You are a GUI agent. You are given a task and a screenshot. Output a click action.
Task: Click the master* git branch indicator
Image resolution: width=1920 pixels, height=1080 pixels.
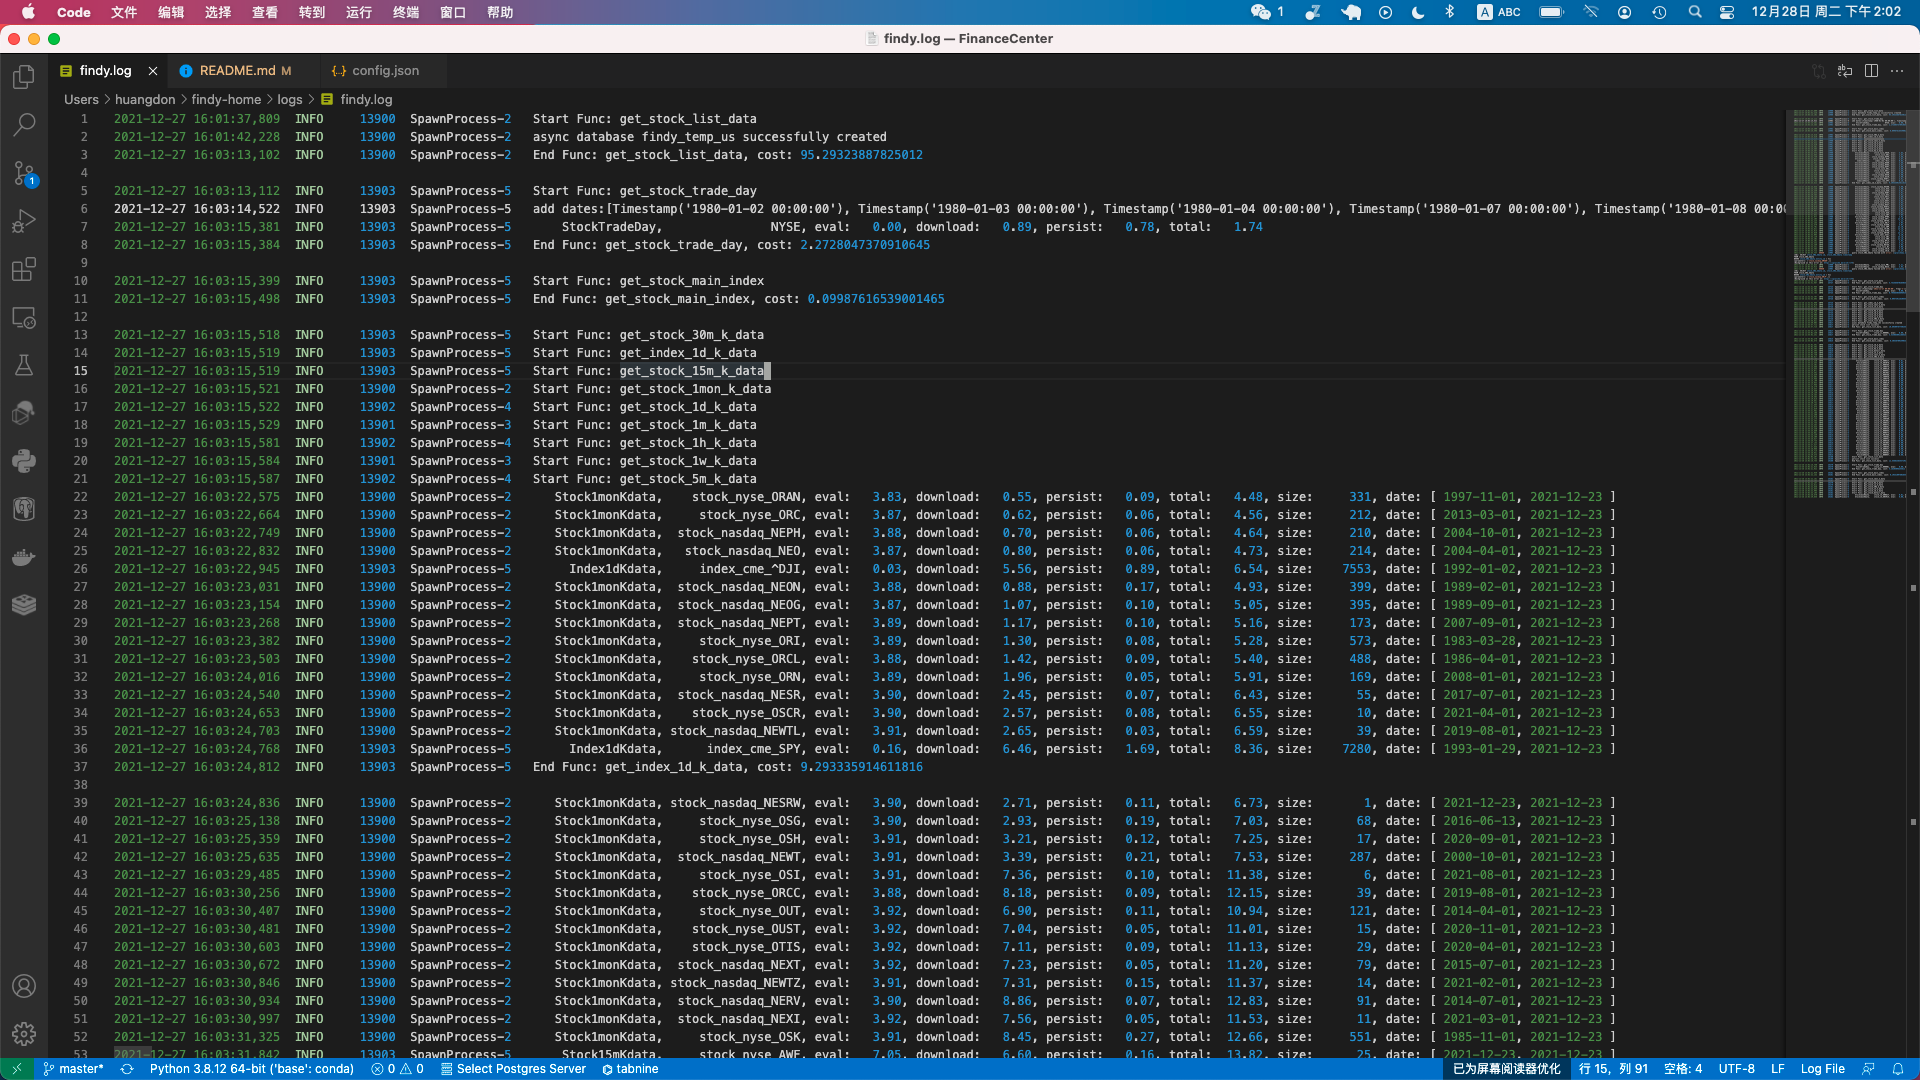click(x=73, y=1069)
